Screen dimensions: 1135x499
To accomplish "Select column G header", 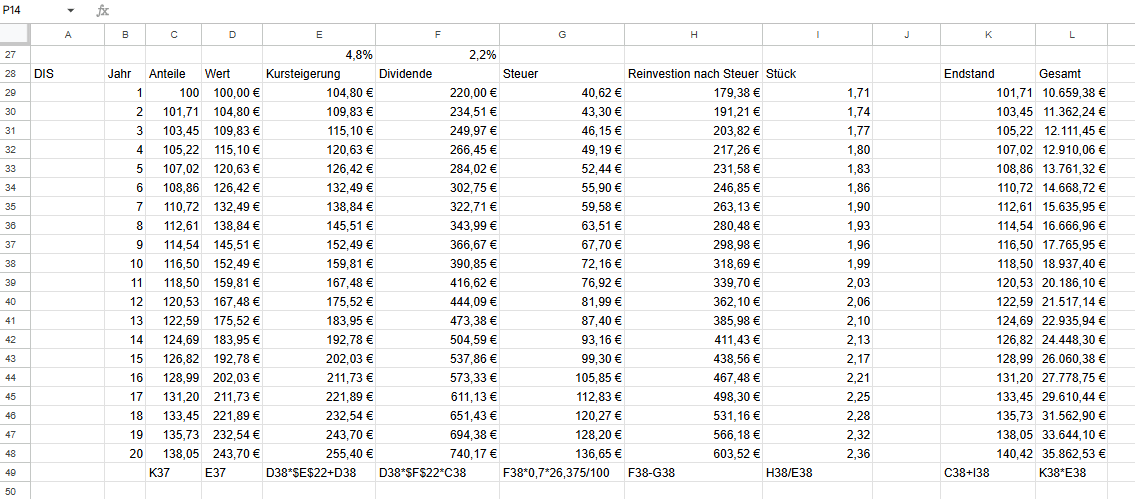I will pos(562,34).
